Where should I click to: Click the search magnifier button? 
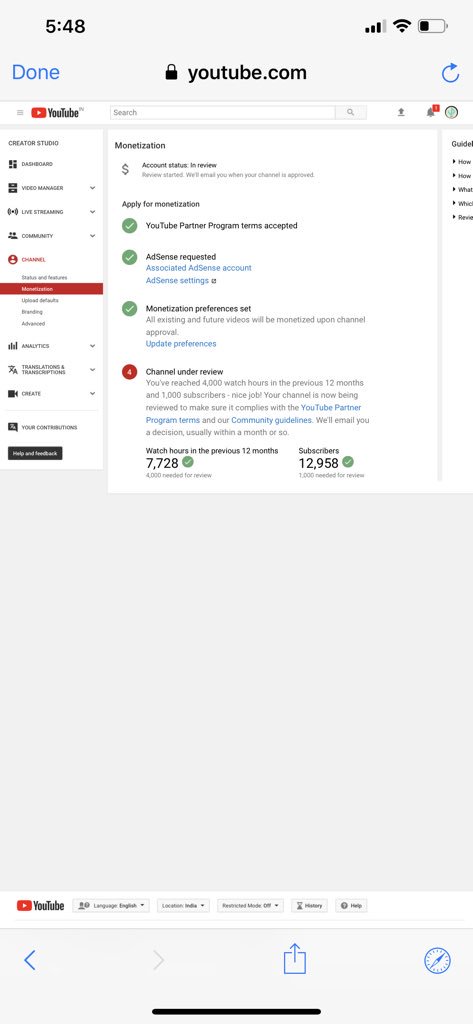[x=351, y=112]
